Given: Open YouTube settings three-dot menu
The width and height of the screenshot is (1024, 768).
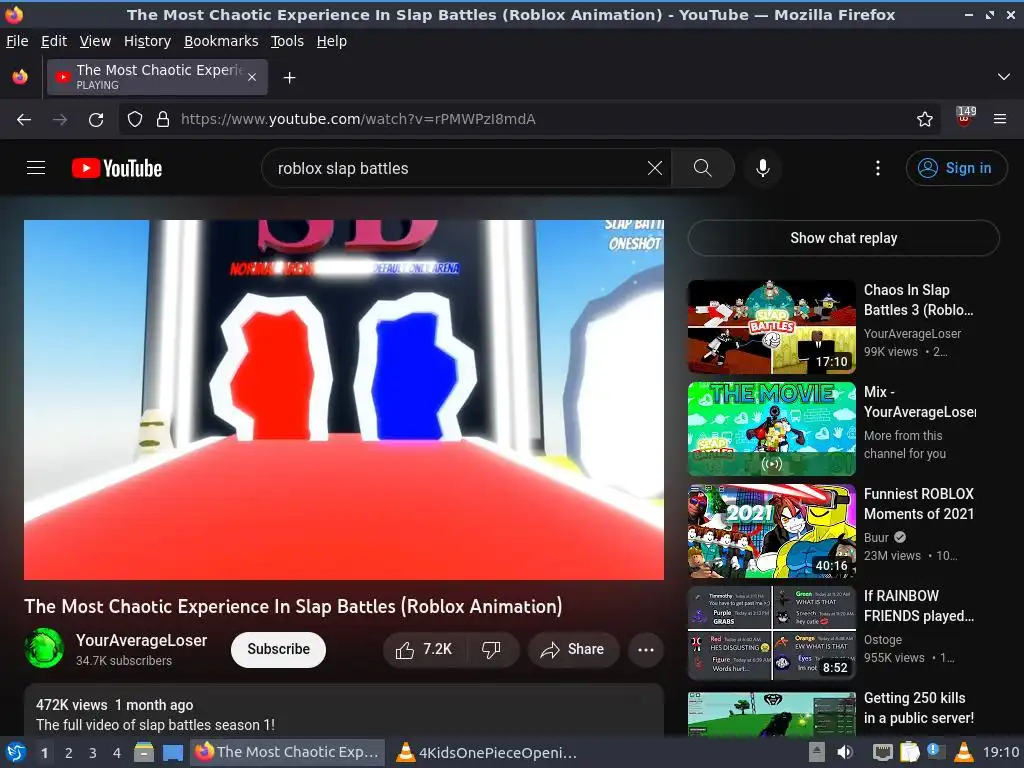Looking at the screenshot, I should pyautogui.click(x=878, y=168).
